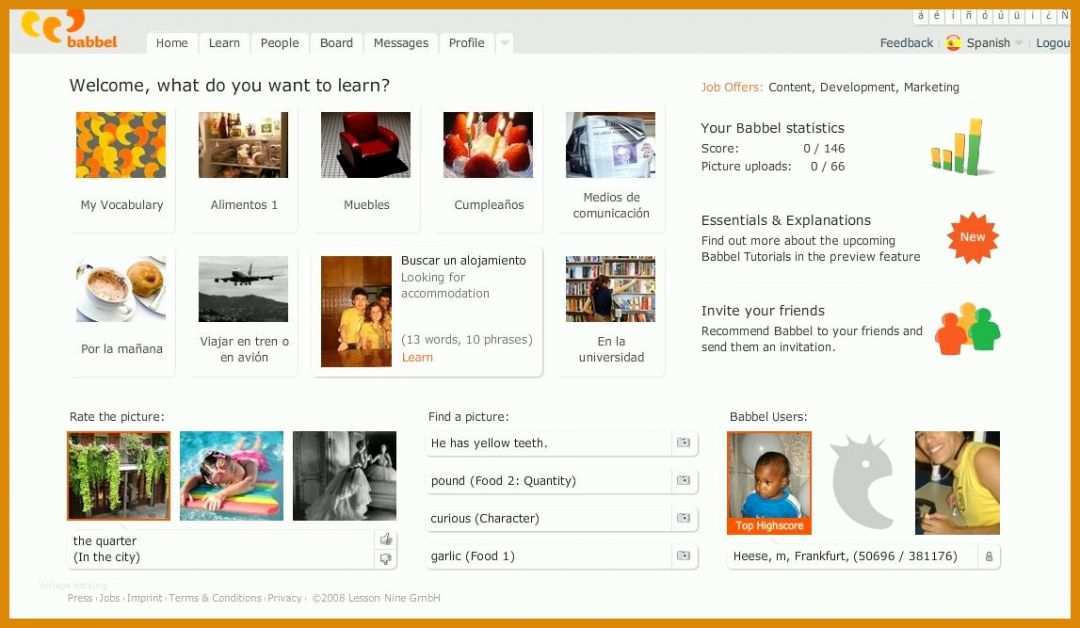This screenshot has height=628, width=1080.
Task: Insert the ñ special character key
Action: click(968, 16)
